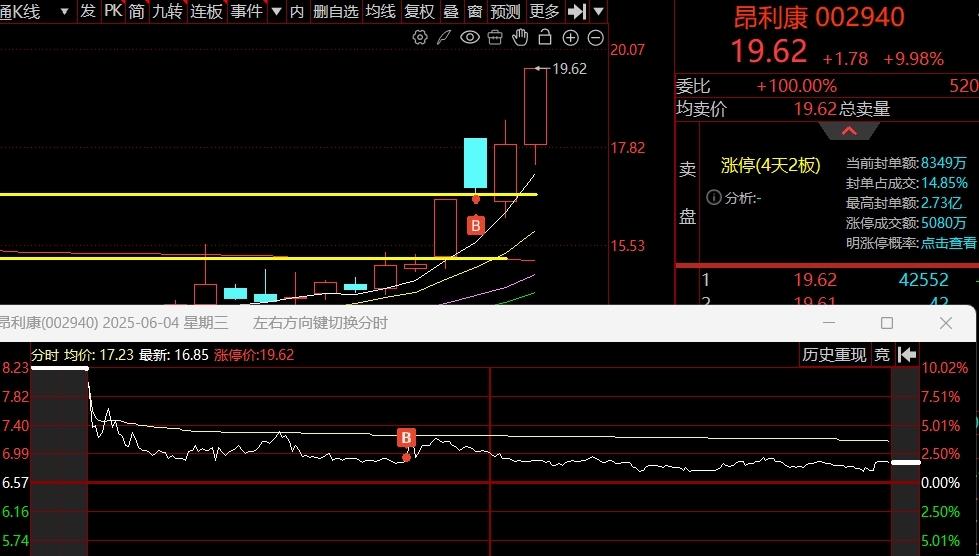The width and height of the screenshot is (979, 556).
Task: Click the B buy marker on K-line chart
Action: pos(476,225)
